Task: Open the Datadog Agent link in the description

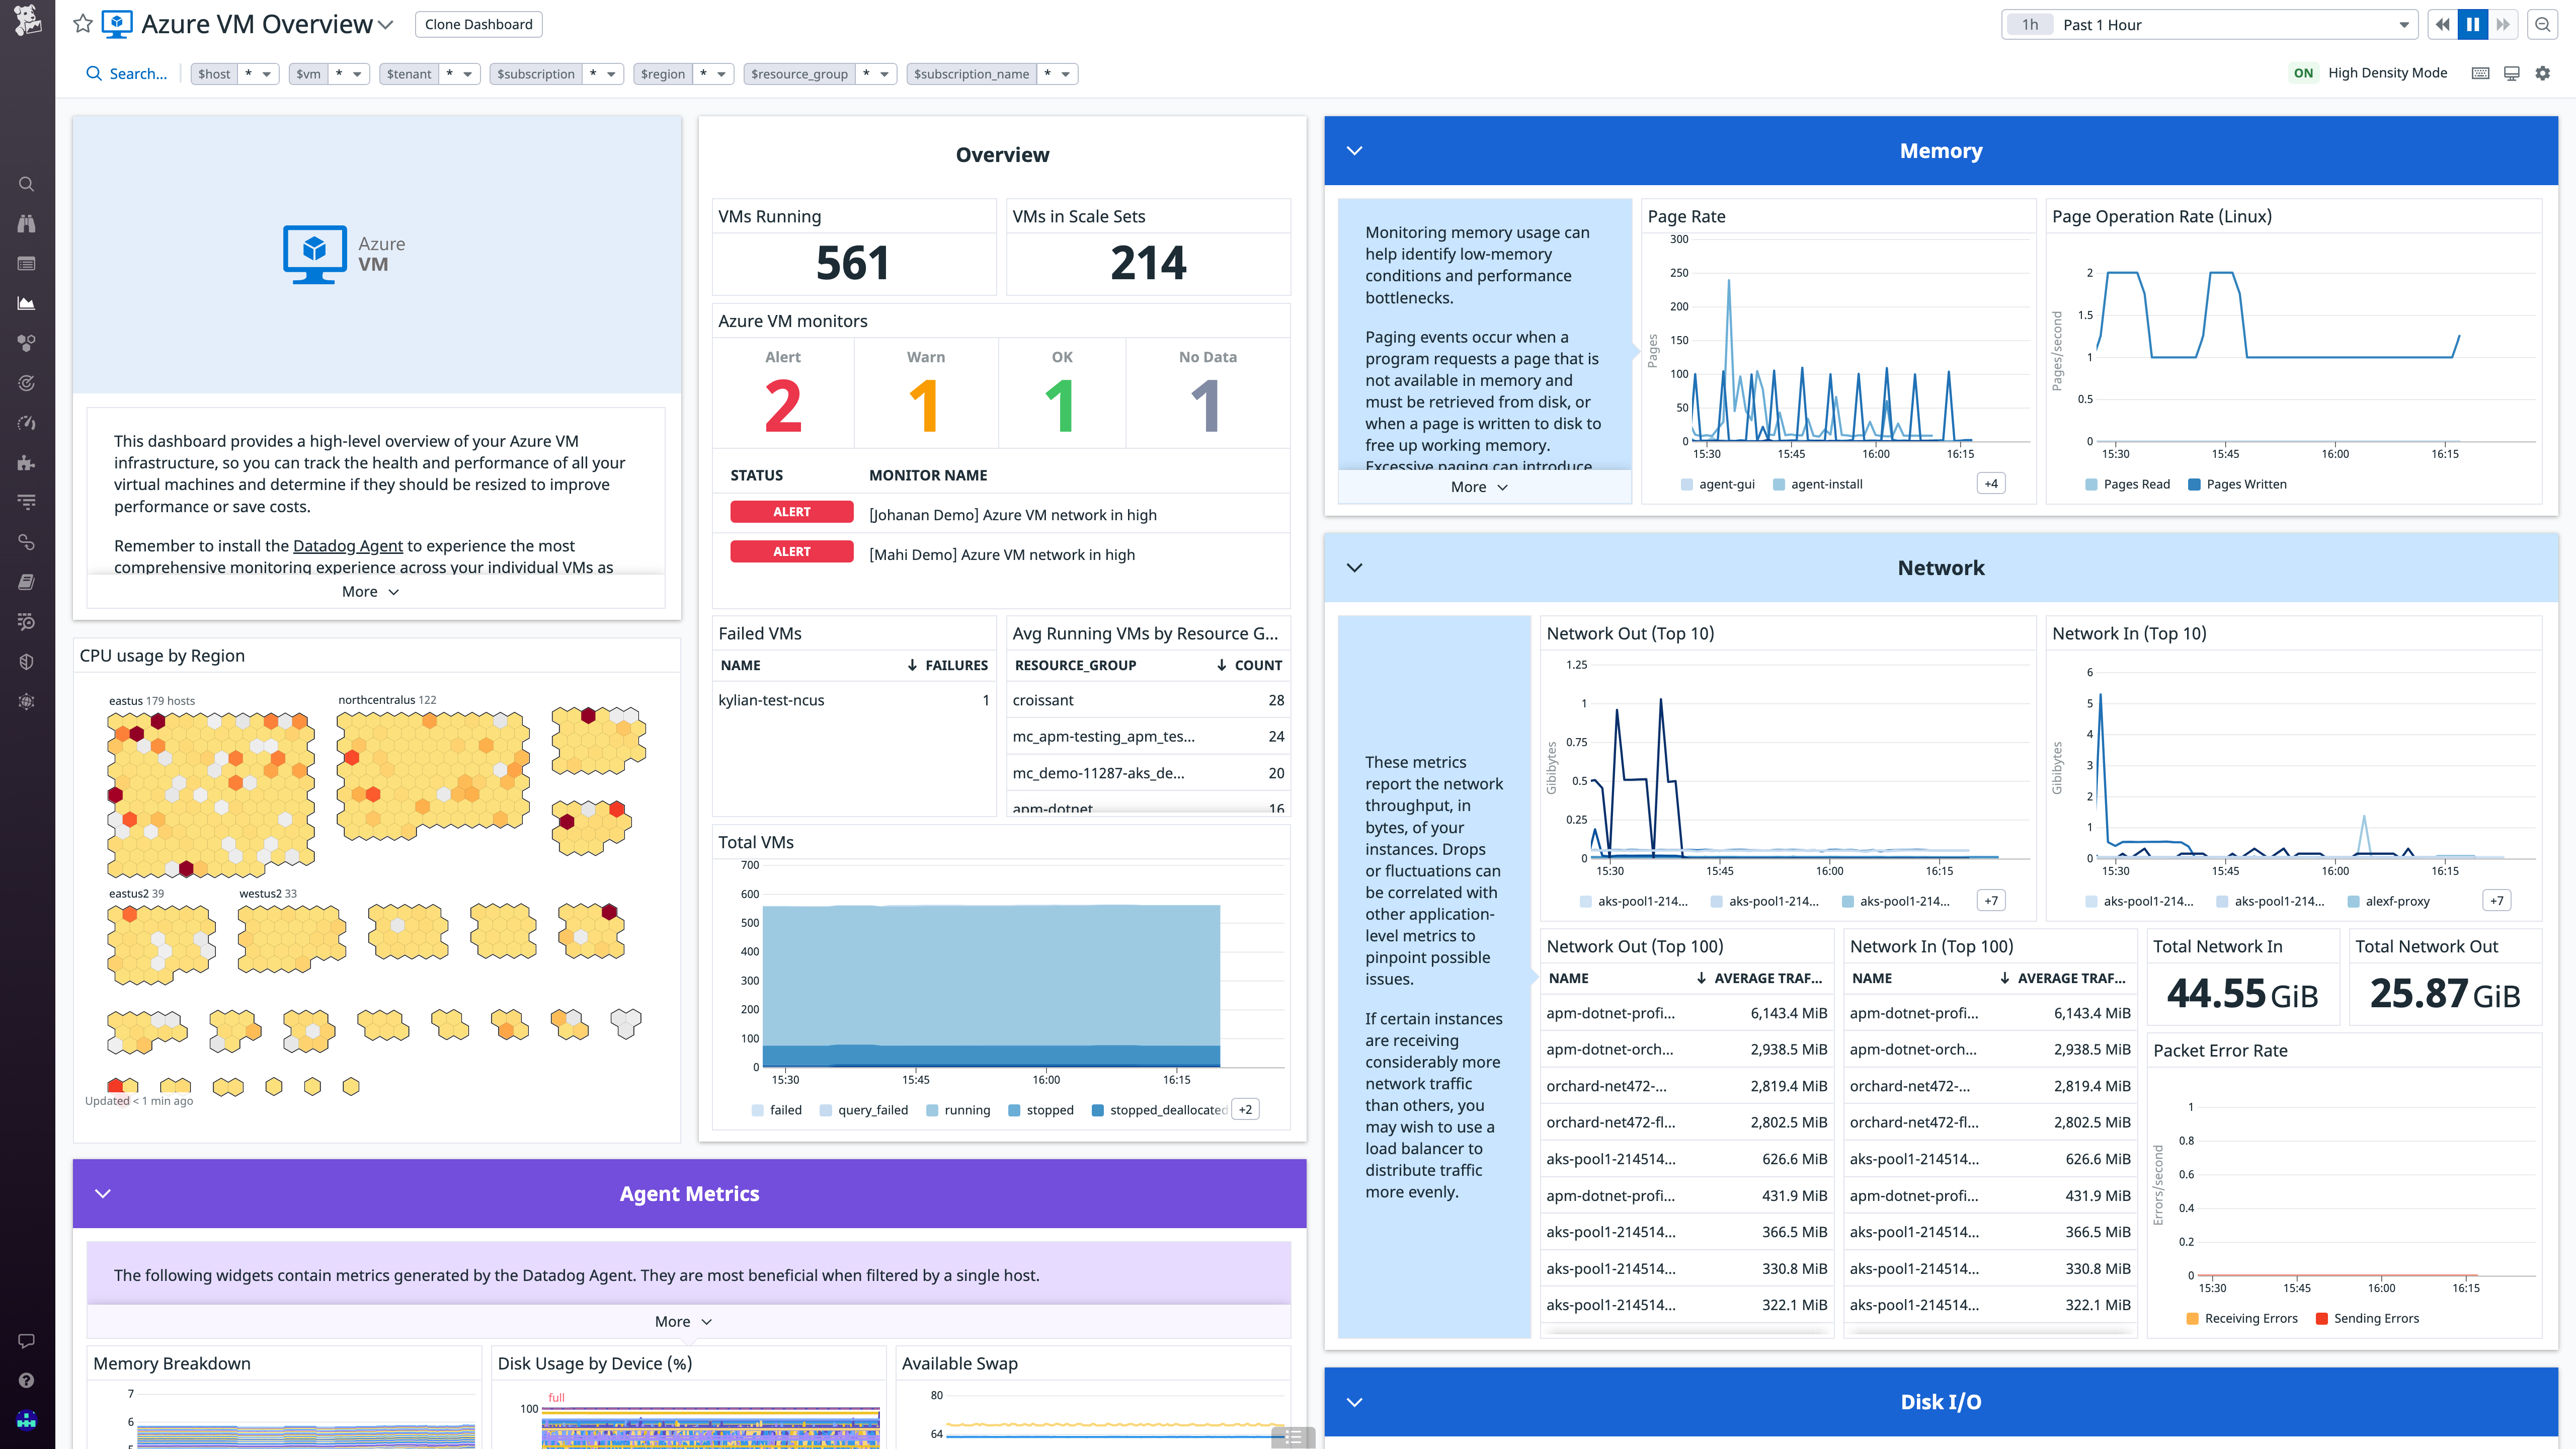Action: (347, 546)
